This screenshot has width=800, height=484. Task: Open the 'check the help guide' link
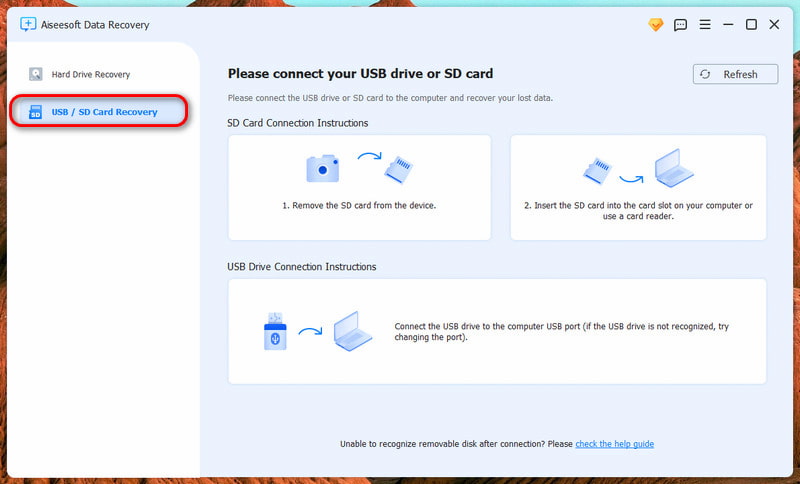click(614, 444)
